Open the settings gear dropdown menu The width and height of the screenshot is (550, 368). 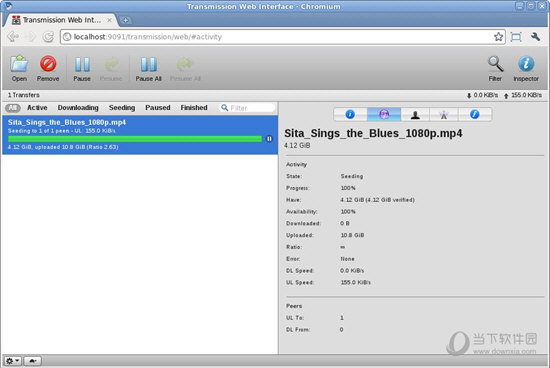coord(13,361)
